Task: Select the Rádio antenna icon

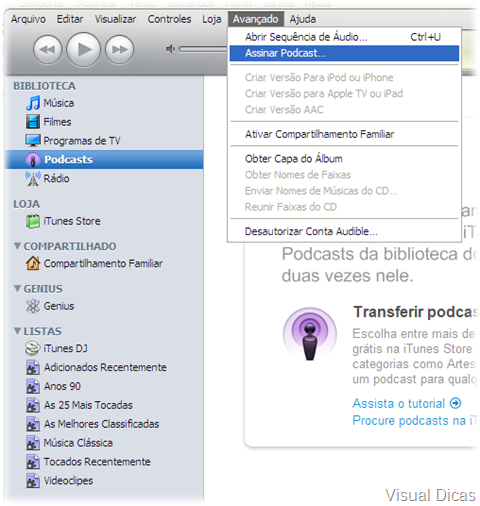Action: (33, 178)
